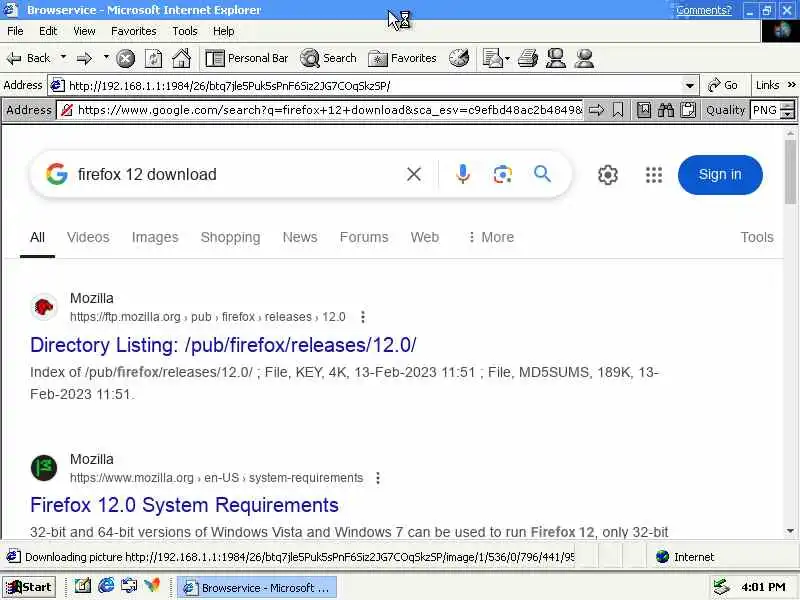Expand the IE address bar dropdown

click(690, 86)
